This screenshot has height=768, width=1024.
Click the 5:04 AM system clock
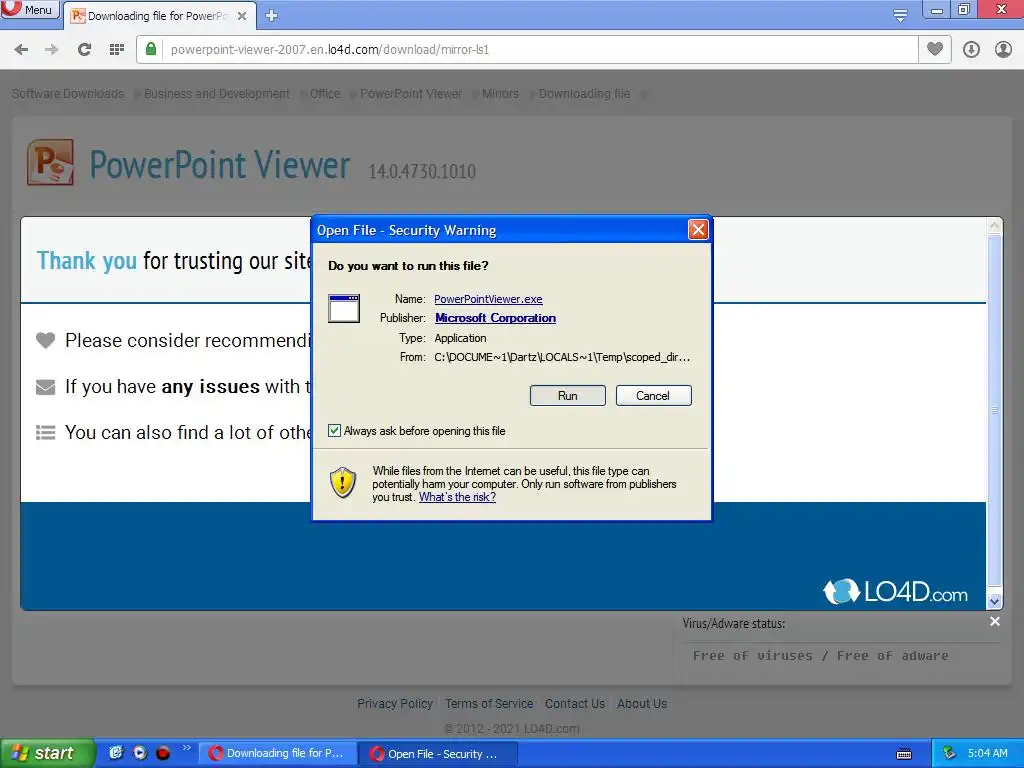coord(987,753)
